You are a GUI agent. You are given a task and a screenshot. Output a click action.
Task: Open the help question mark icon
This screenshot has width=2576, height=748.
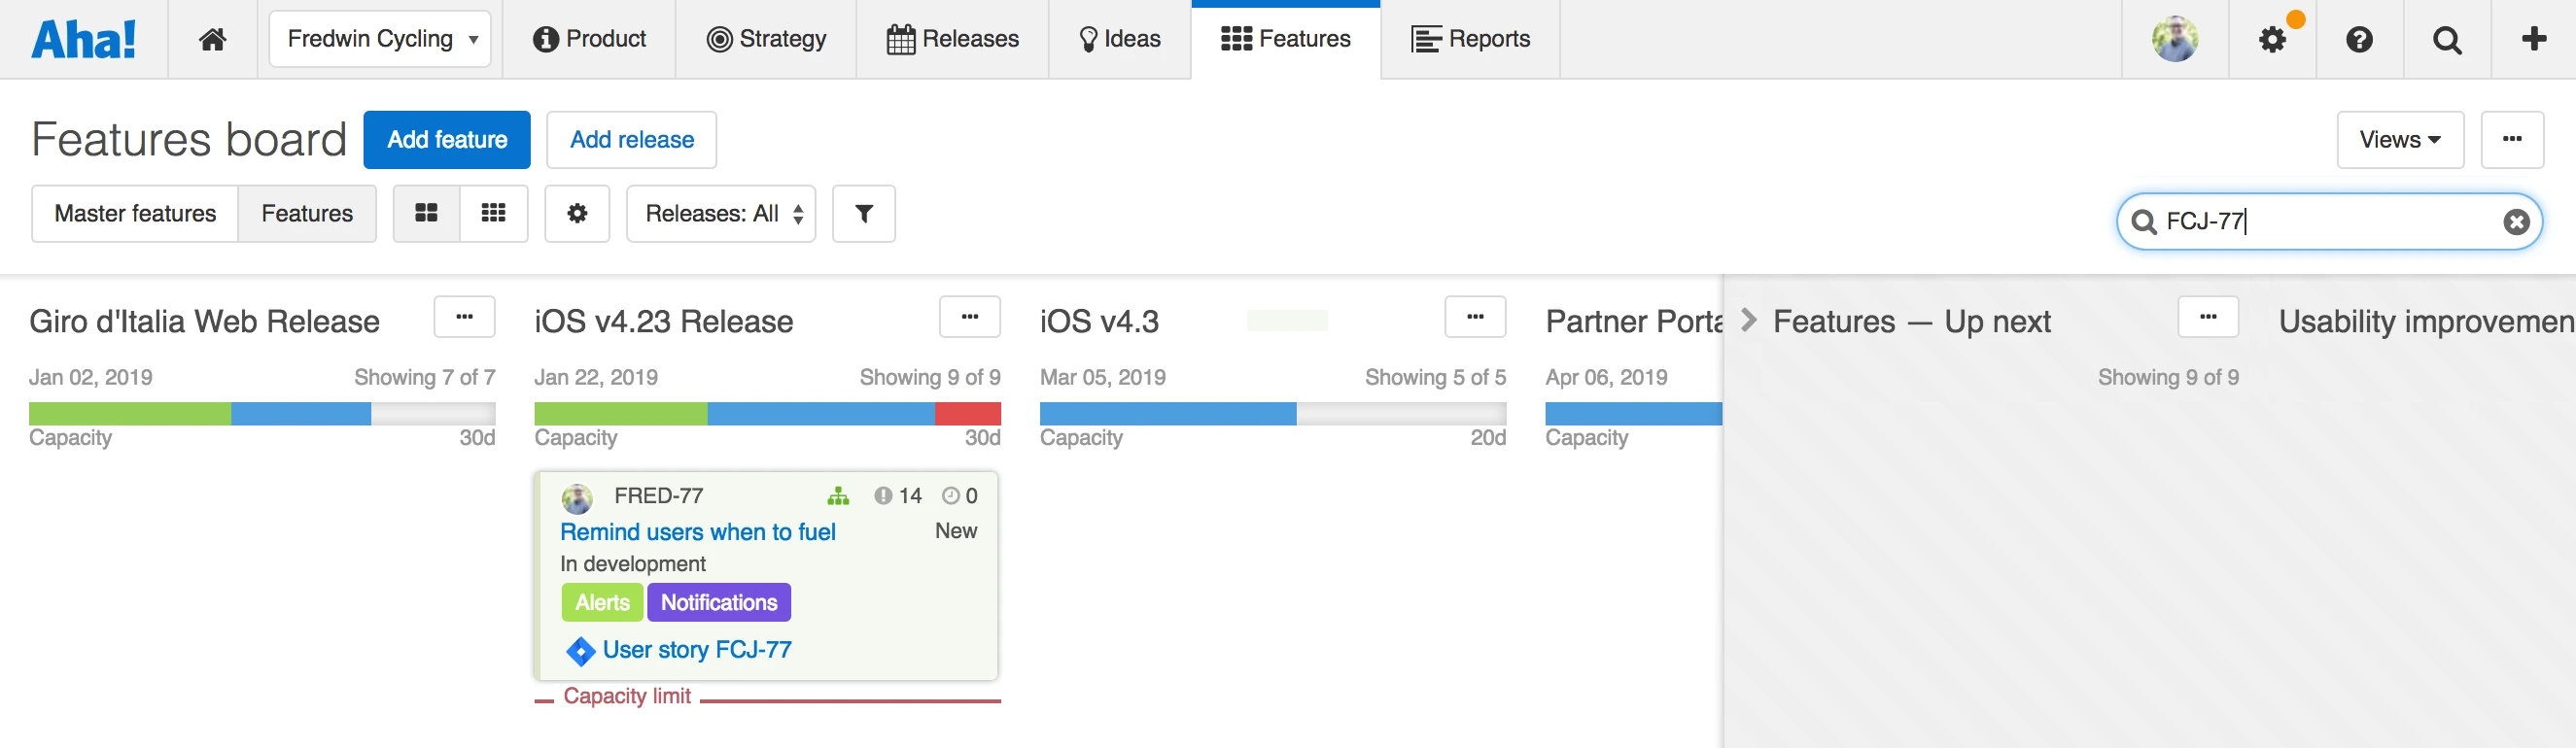[x=2359, y=40]
